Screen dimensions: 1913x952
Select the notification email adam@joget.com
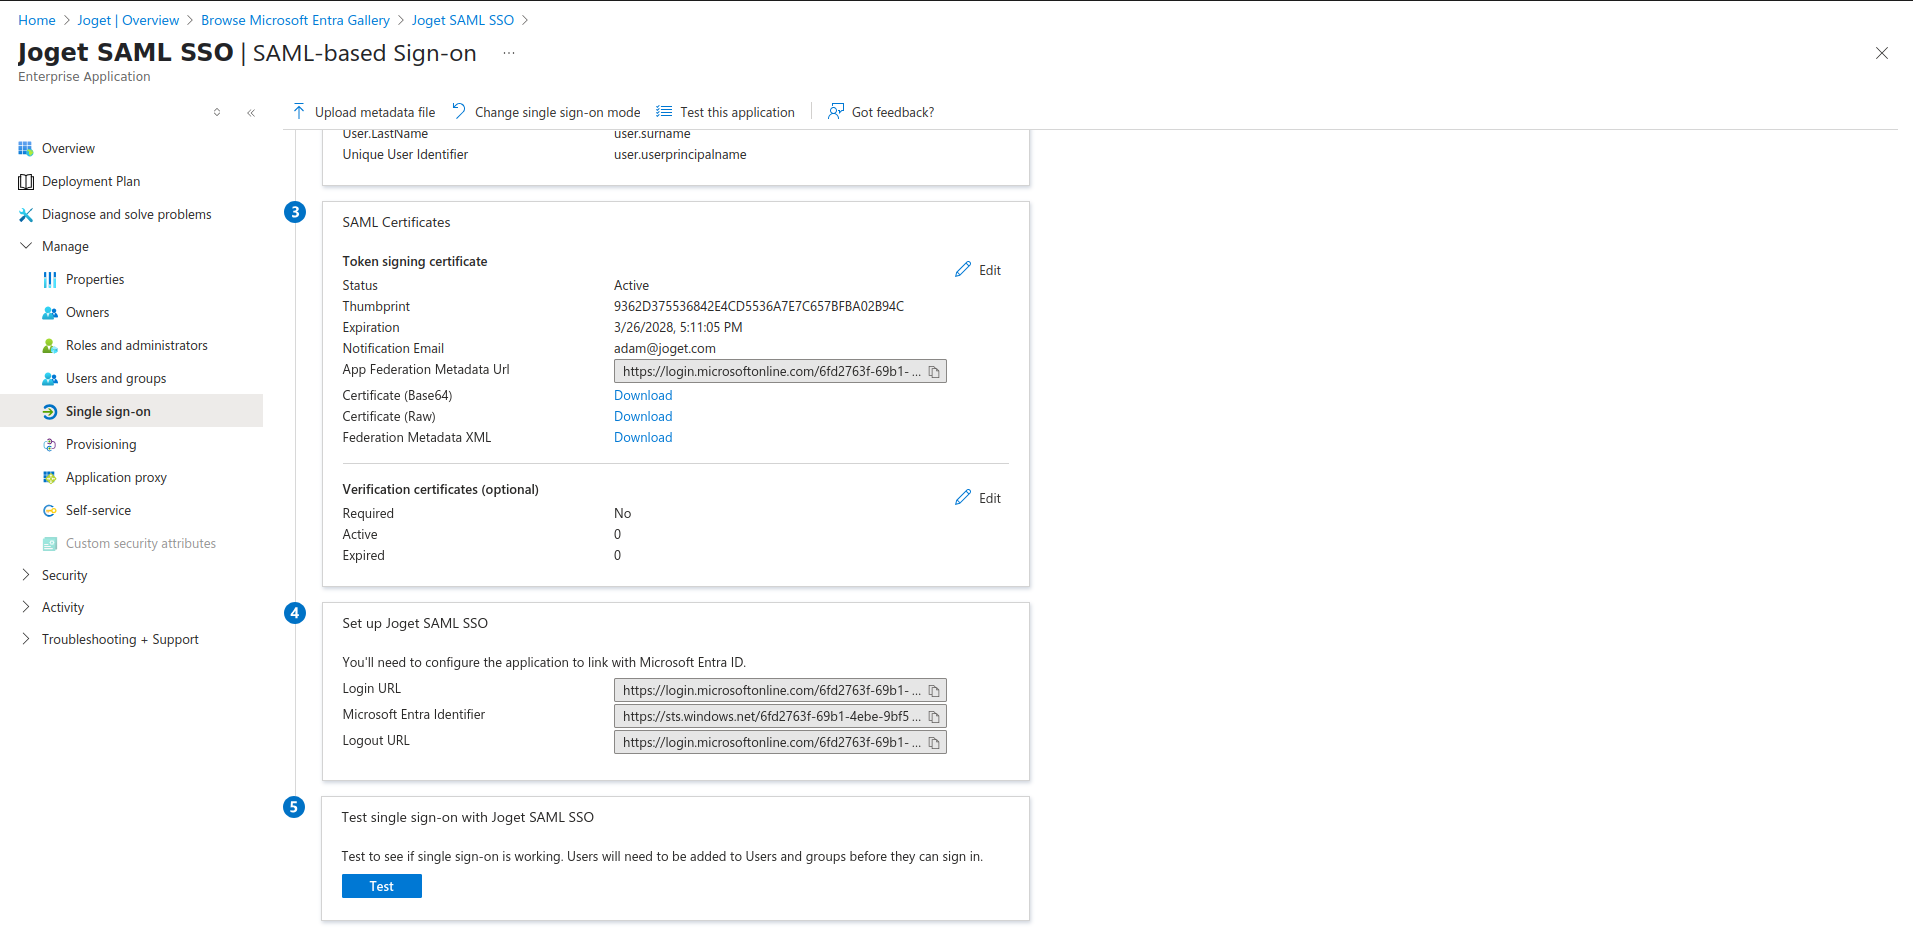point(665,349)
